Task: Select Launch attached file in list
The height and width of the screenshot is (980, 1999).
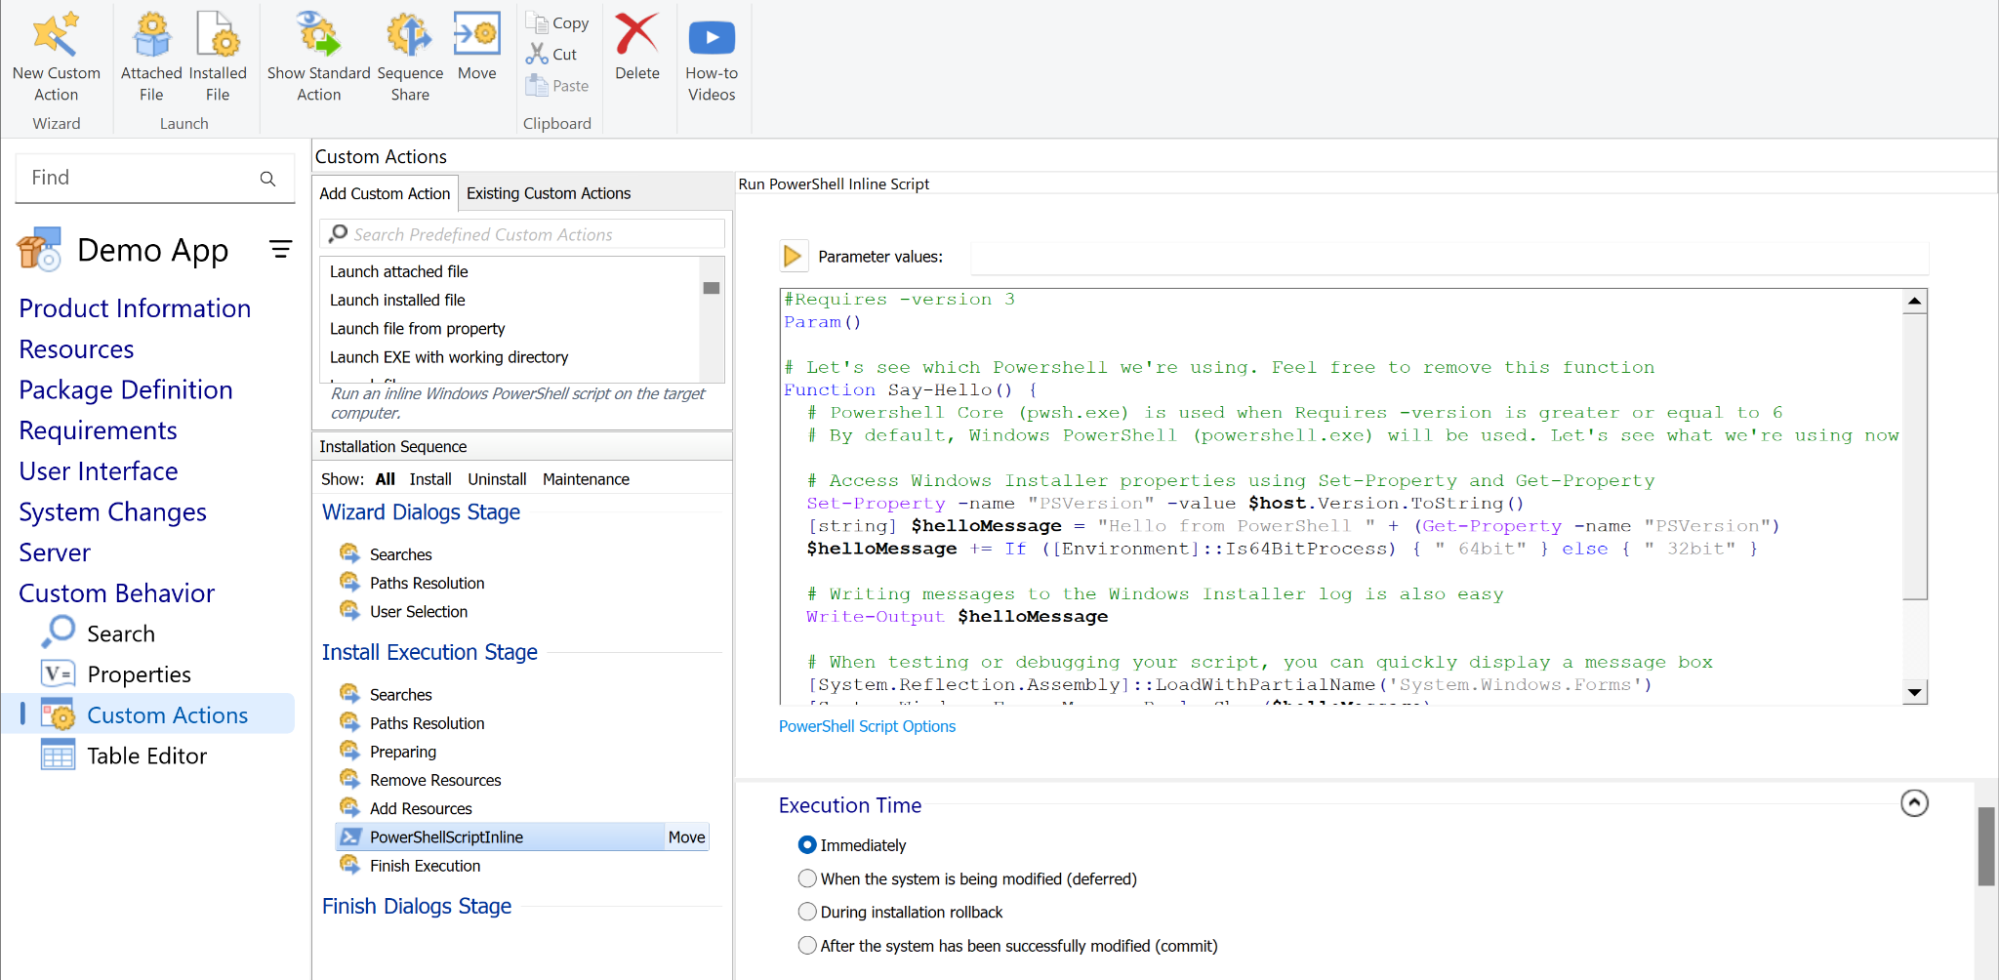Action: [x=399, y=271]
